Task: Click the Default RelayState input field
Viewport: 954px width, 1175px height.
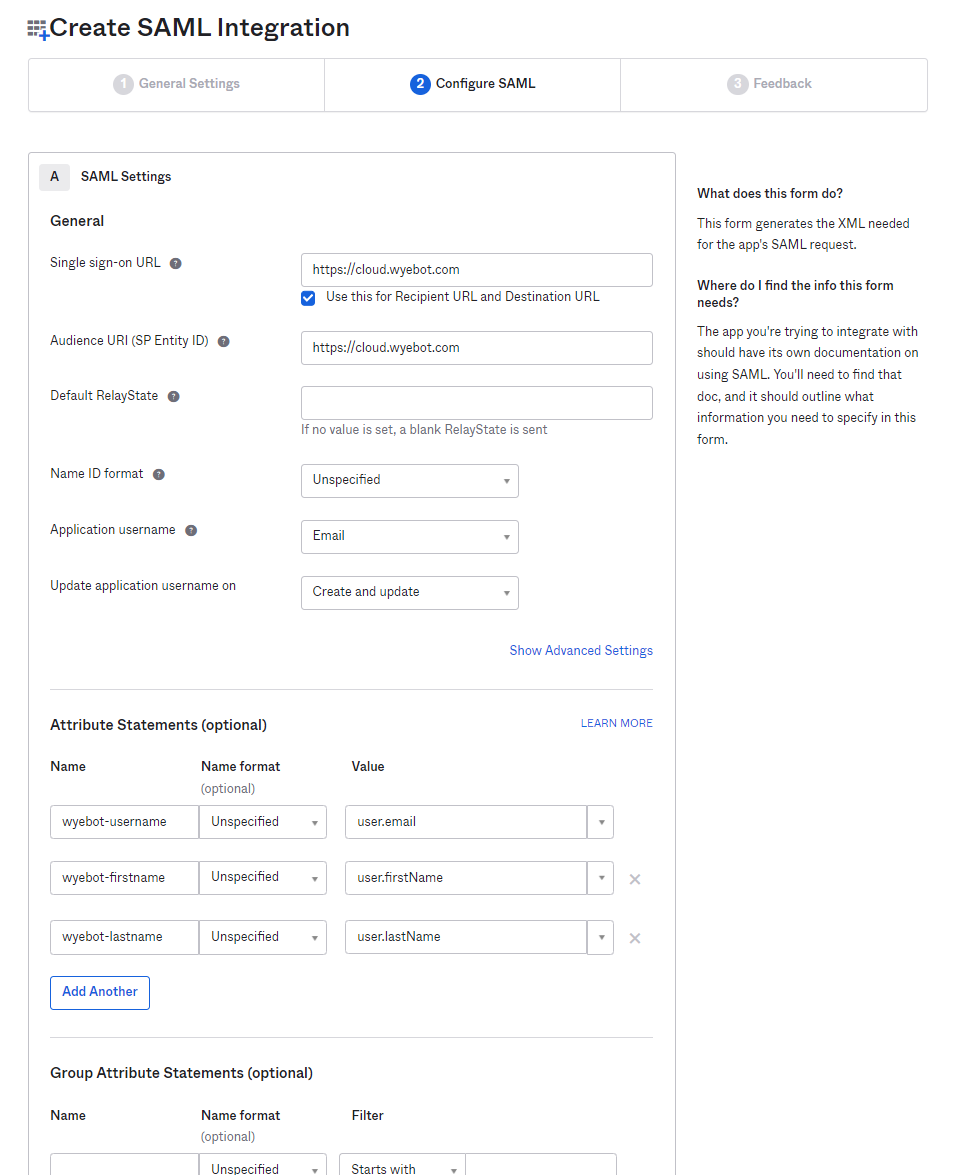Action: point(477,403)
